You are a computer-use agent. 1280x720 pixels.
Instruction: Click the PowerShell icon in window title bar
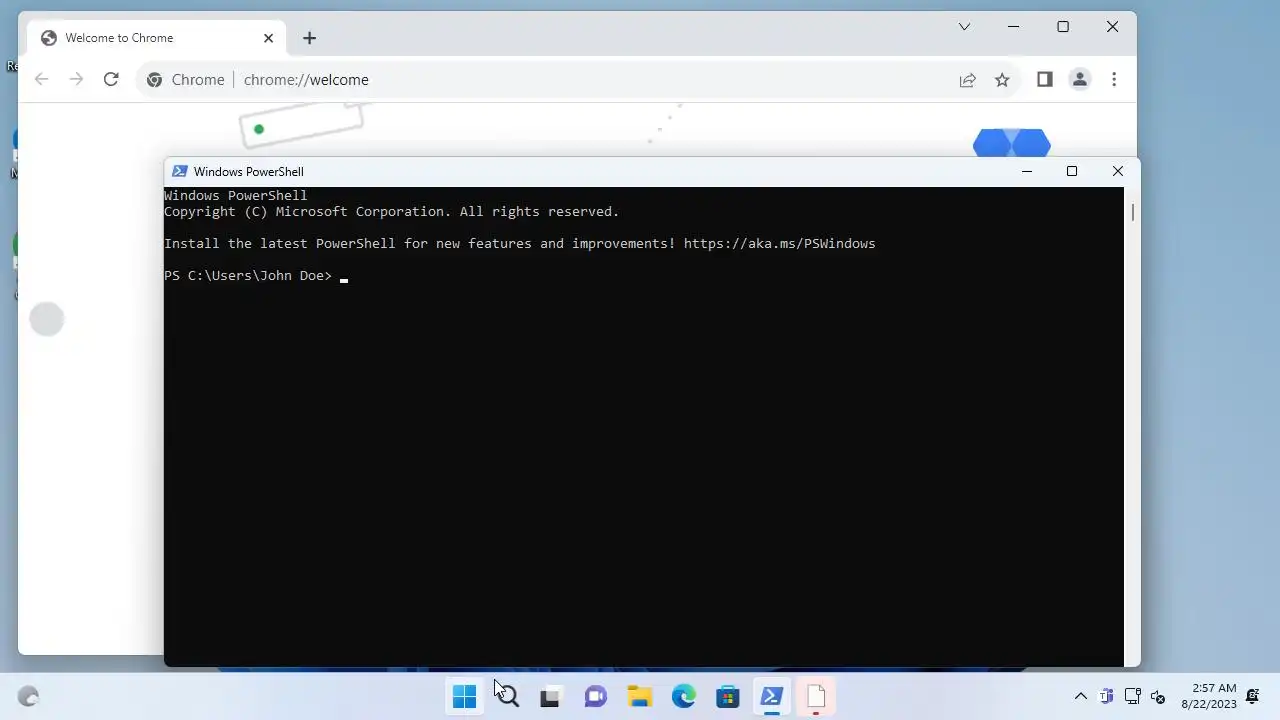click(x=179, y=172)
